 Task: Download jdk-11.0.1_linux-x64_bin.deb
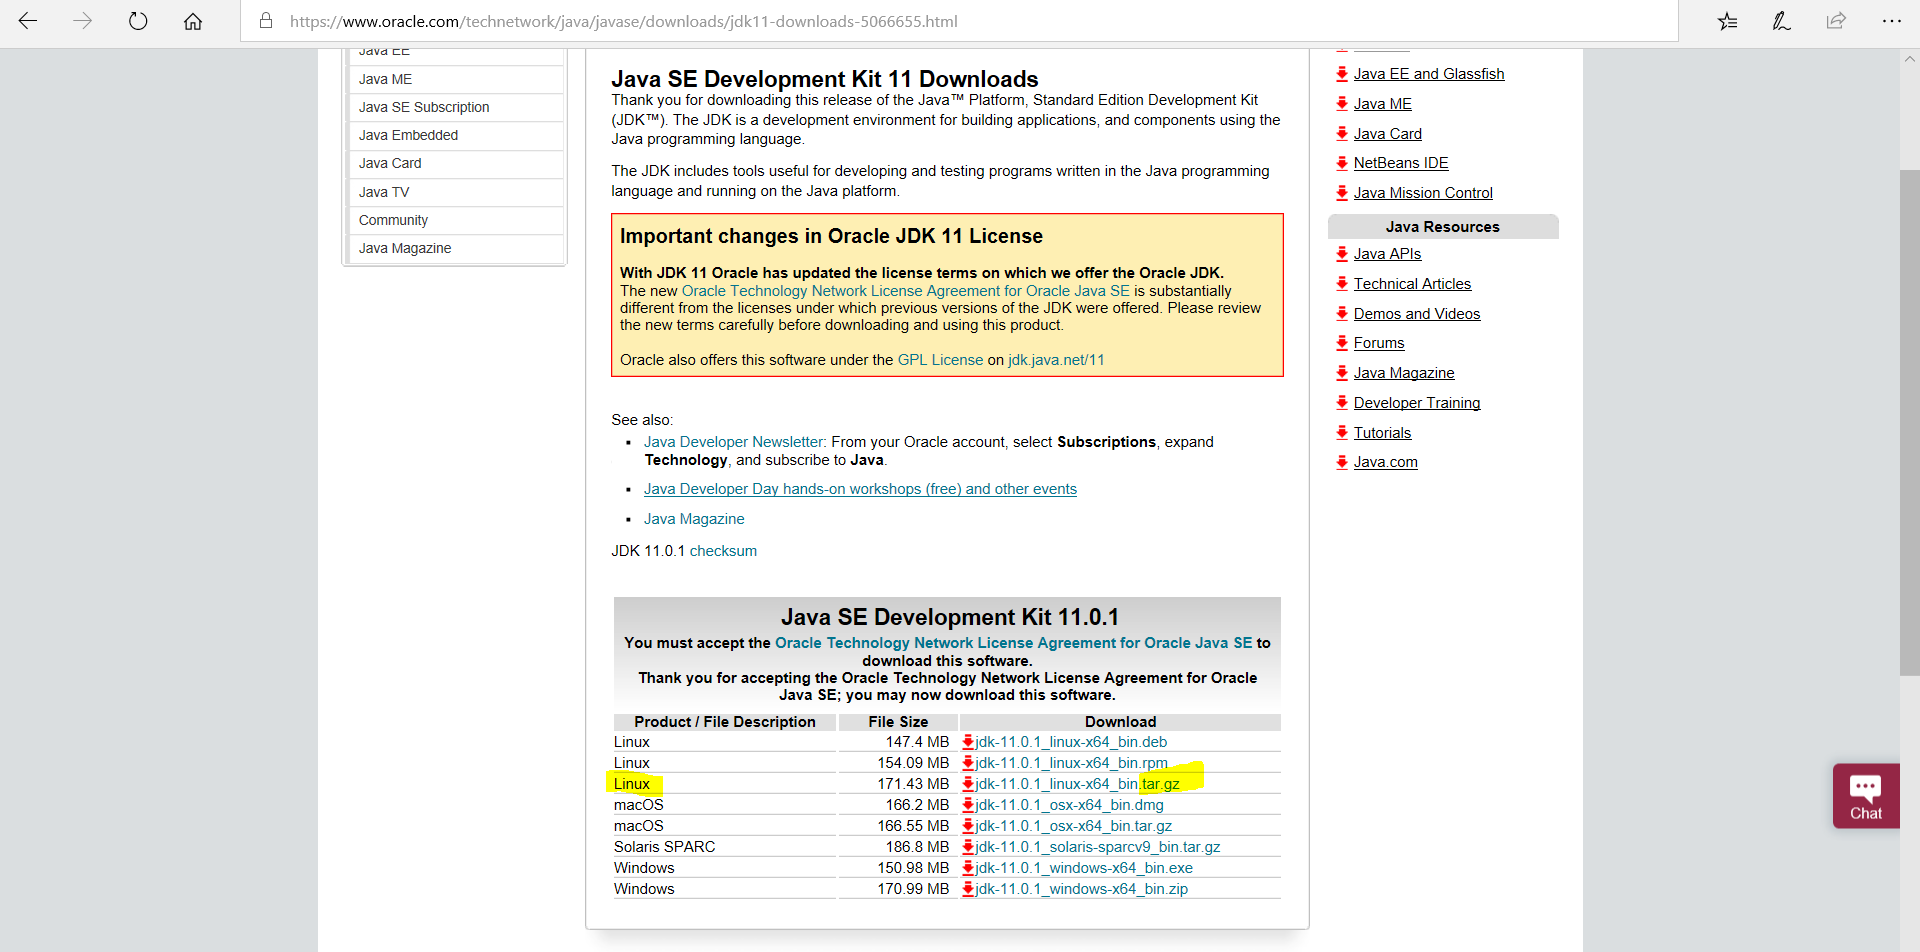point(1071,742)
